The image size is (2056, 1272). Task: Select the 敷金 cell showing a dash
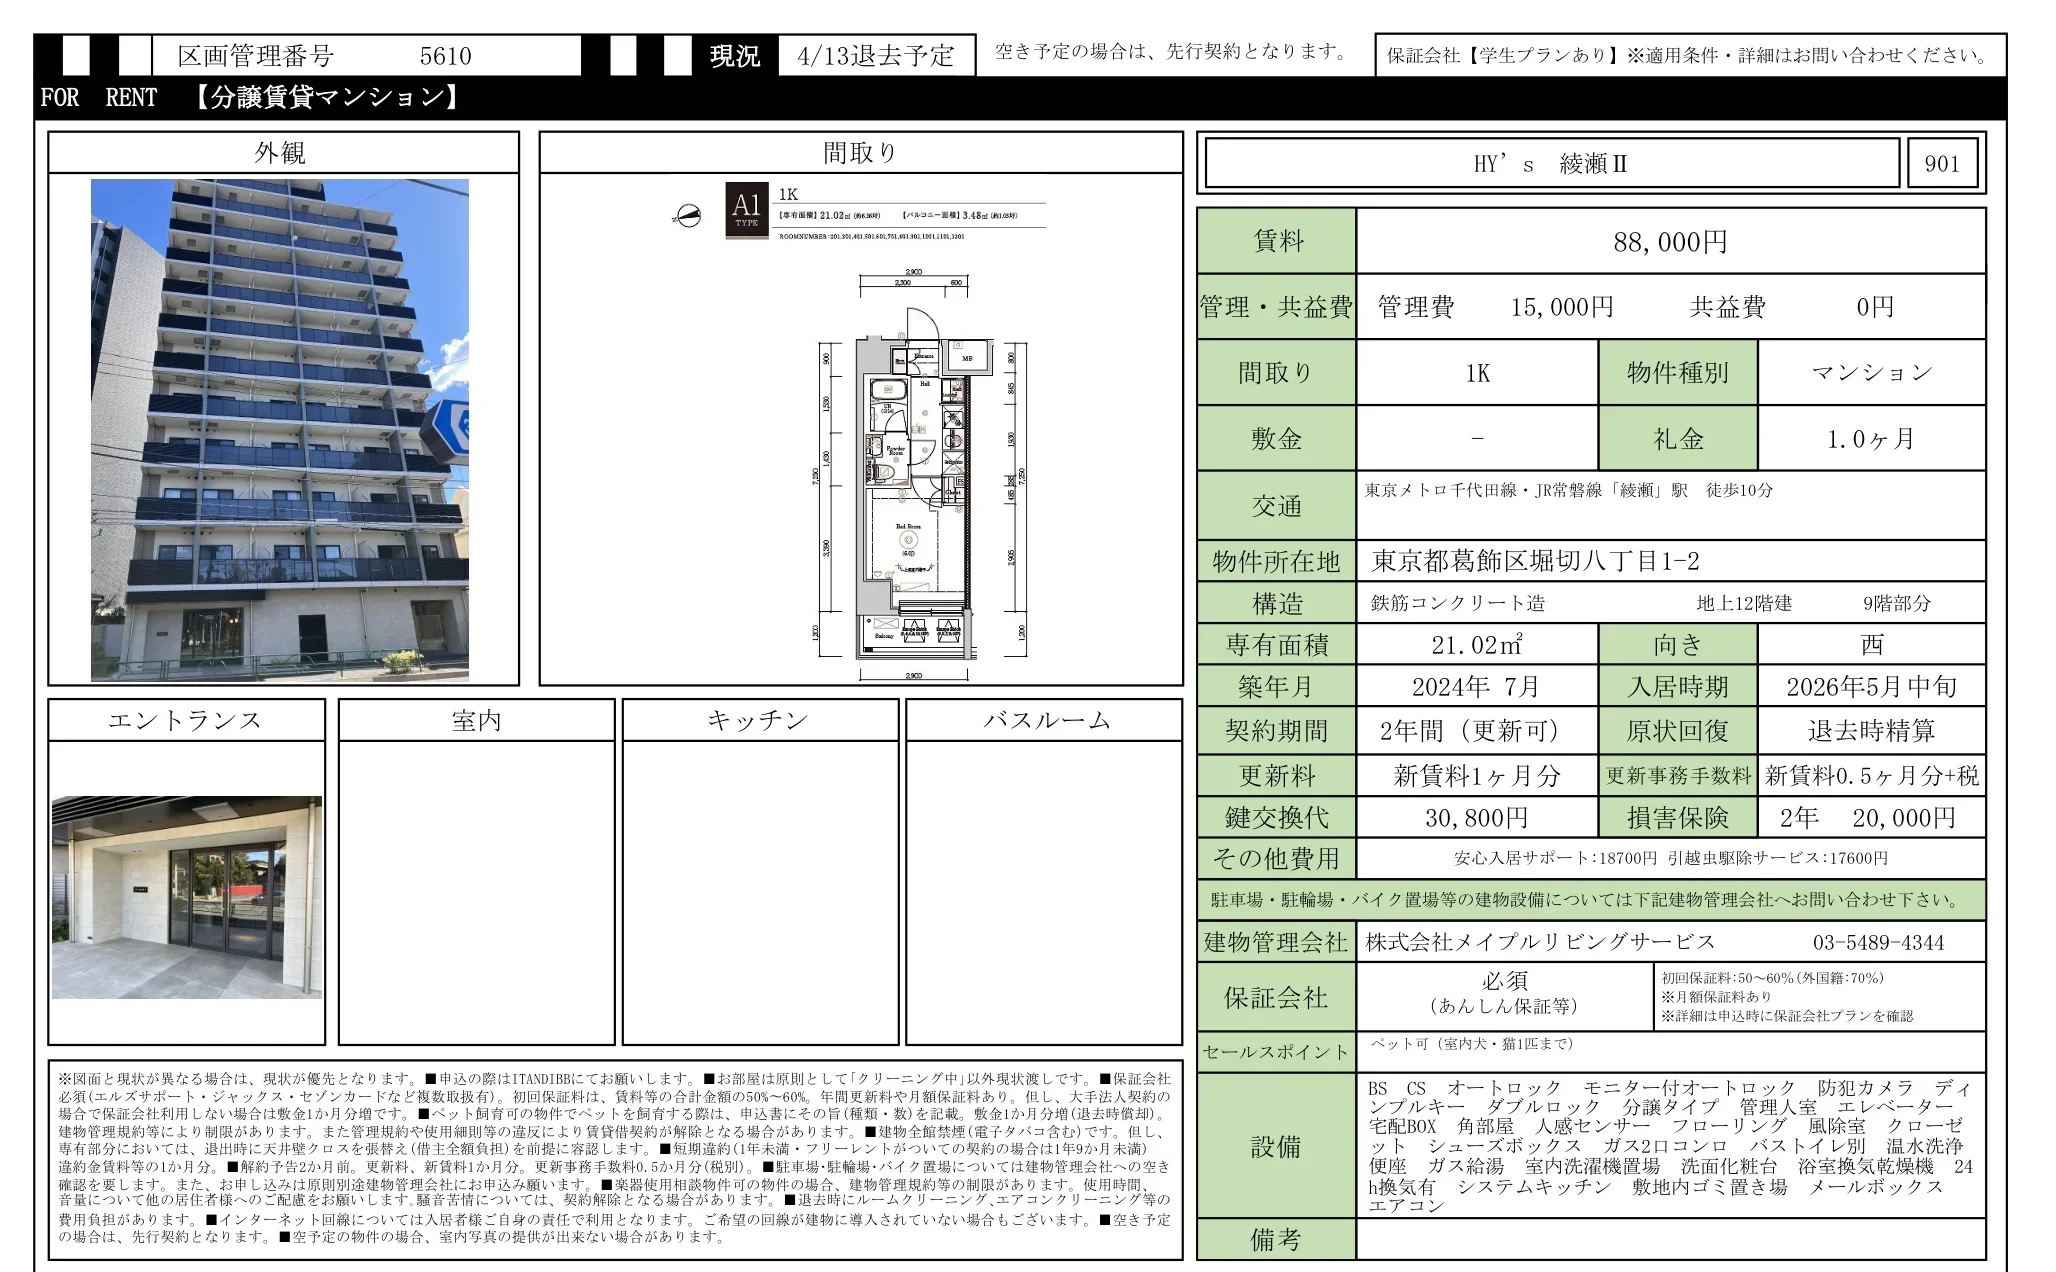1478,437
